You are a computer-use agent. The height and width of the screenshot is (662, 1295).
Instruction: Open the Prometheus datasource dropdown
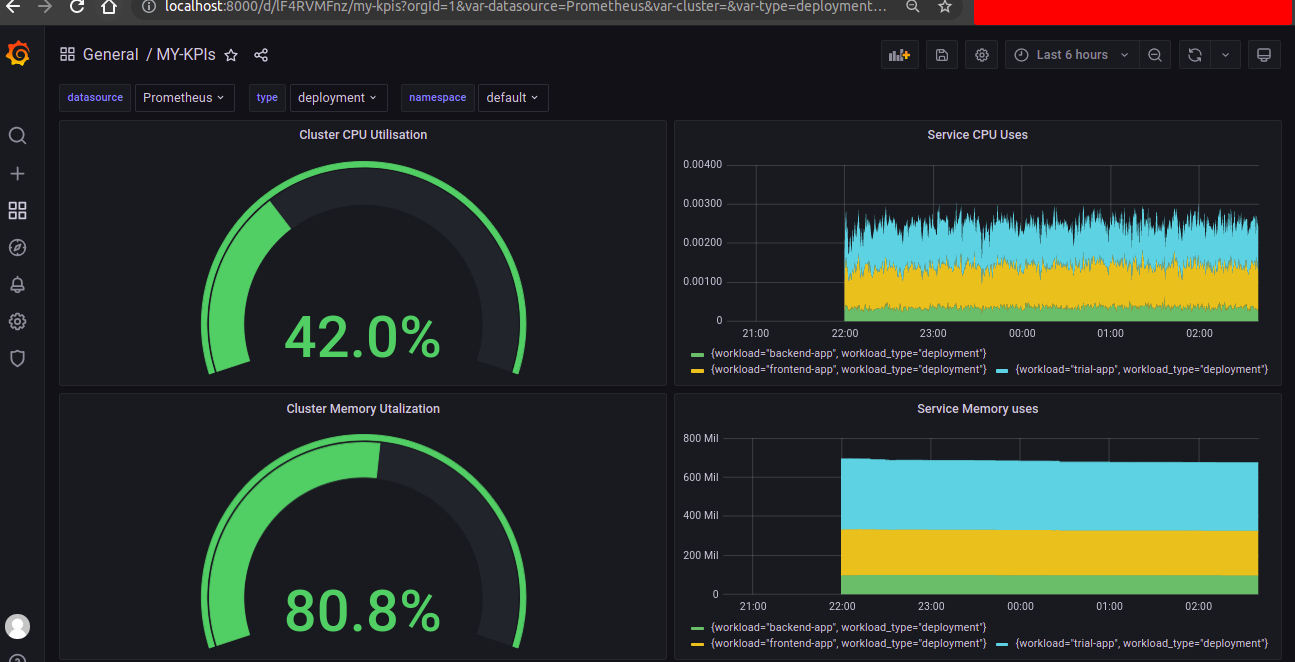[185, 97]
